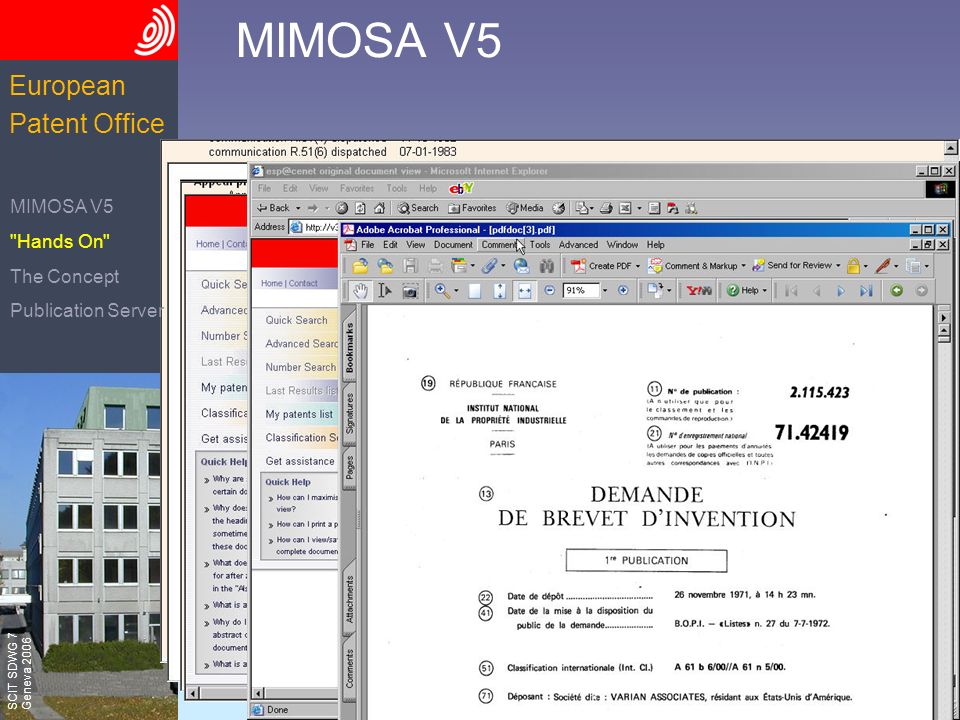This screenshot has height=720, width=960.
Task: Click the Fit Page icon
Action: (500, 291)
